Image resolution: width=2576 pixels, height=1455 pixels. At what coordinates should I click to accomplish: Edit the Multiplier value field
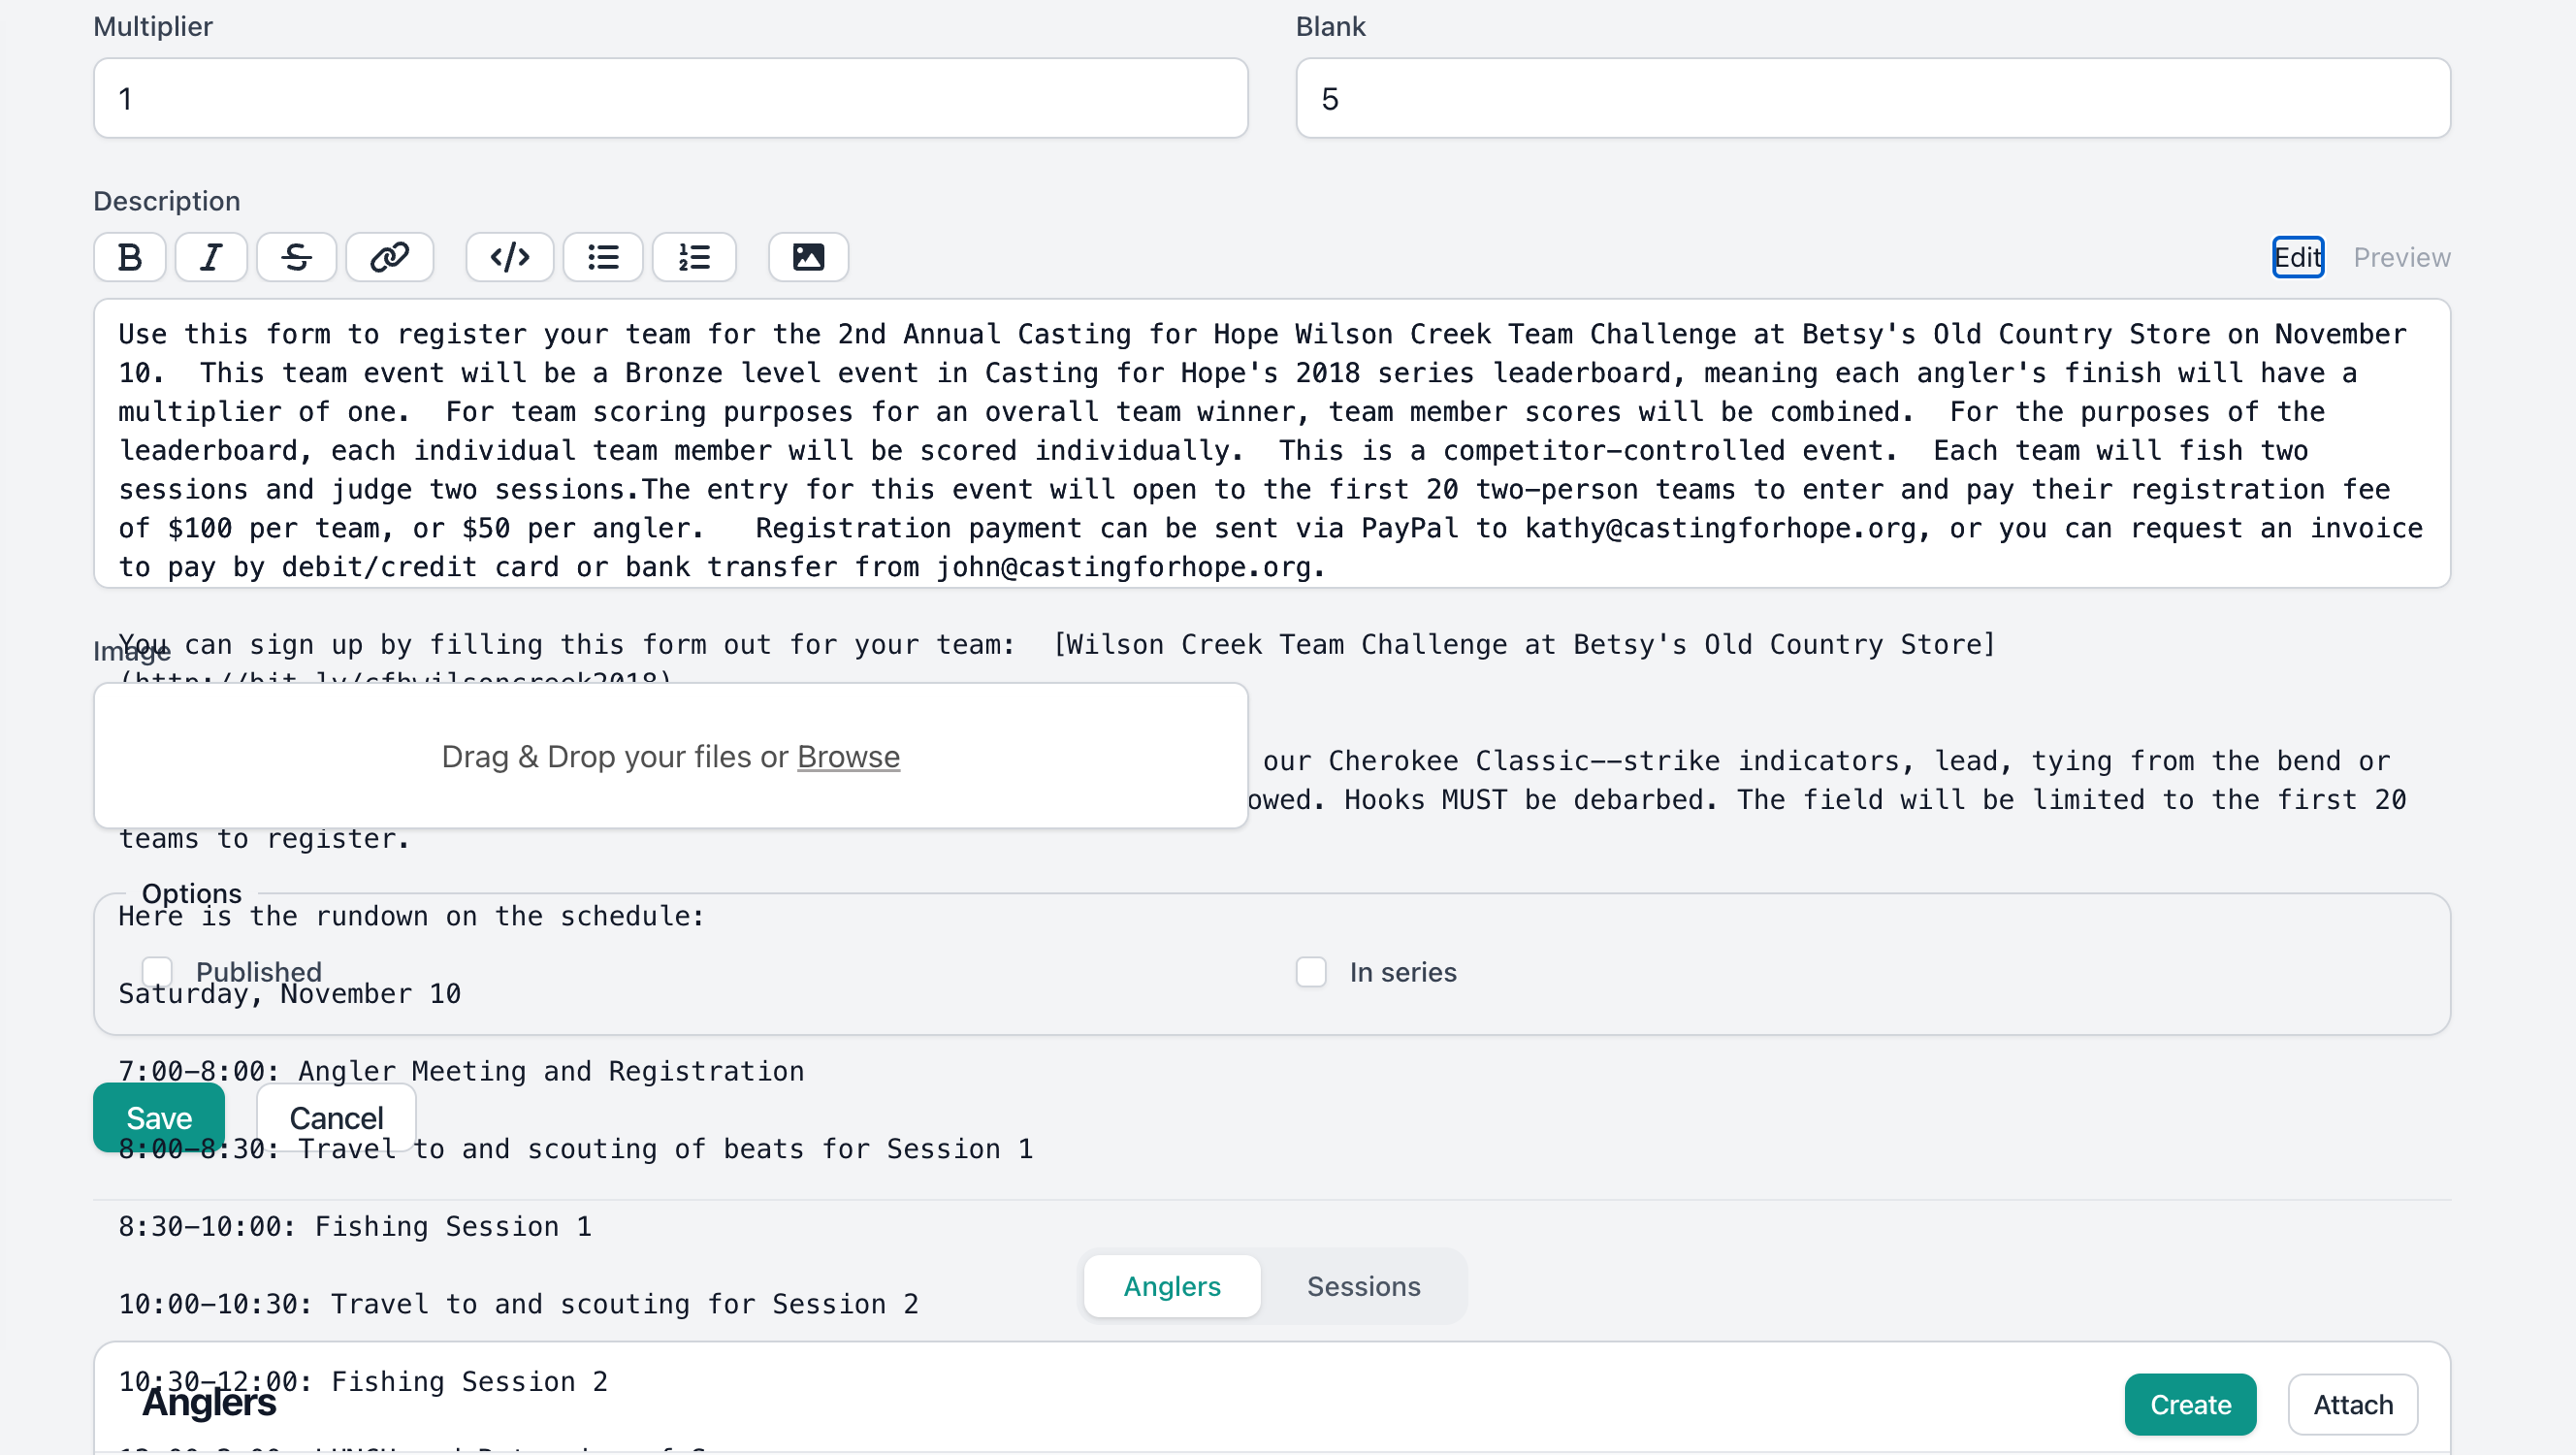670,98
